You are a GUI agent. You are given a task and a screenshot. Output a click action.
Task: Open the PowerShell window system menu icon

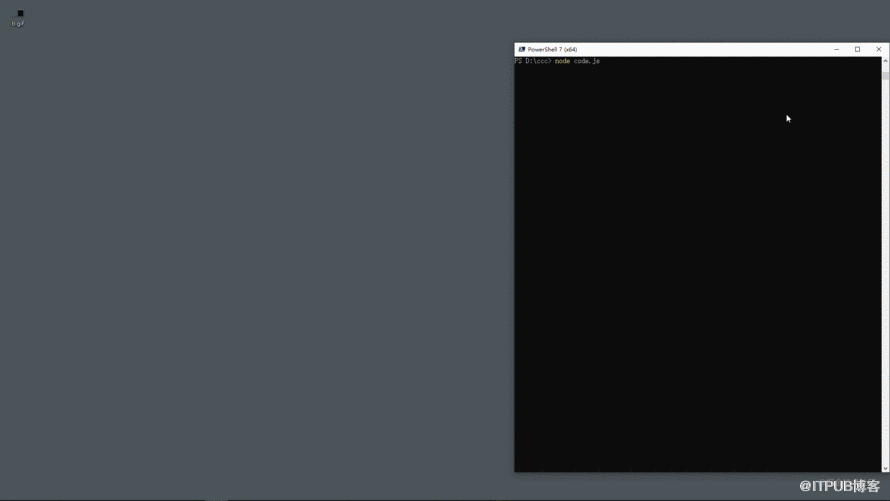coord(522,49)
